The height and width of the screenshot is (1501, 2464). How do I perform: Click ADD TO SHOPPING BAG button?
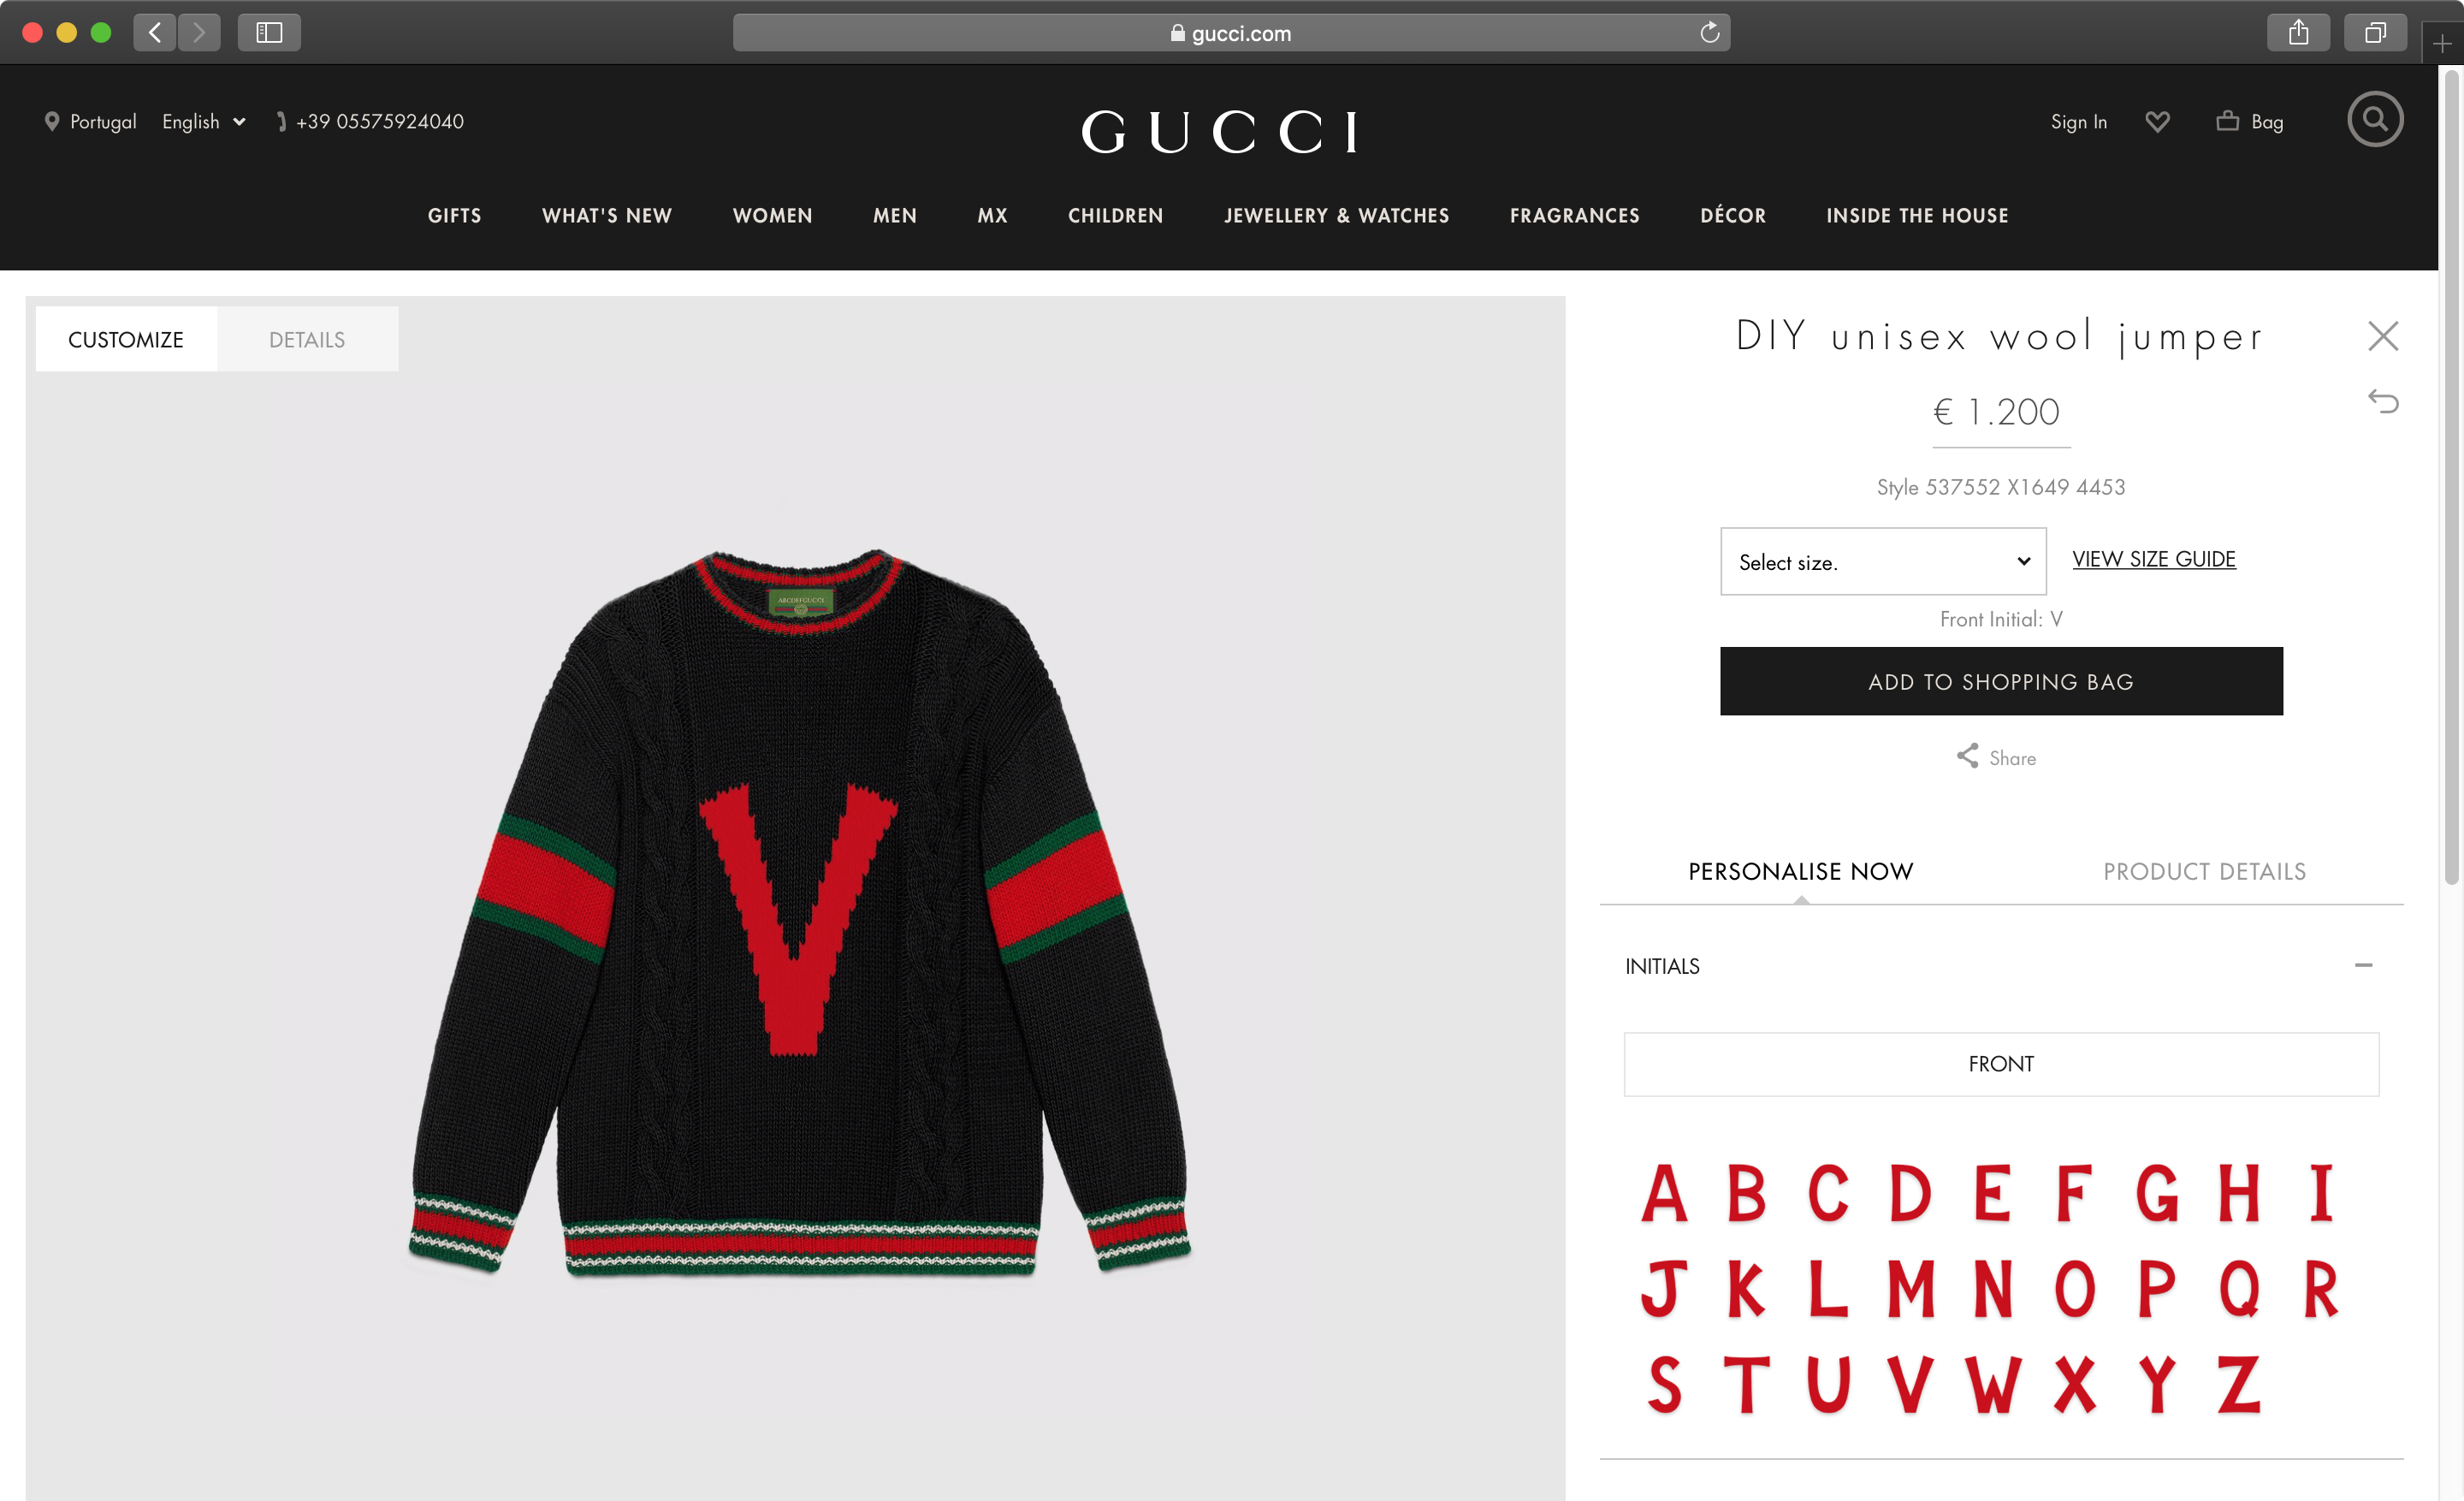click(x=2001, y=681)
